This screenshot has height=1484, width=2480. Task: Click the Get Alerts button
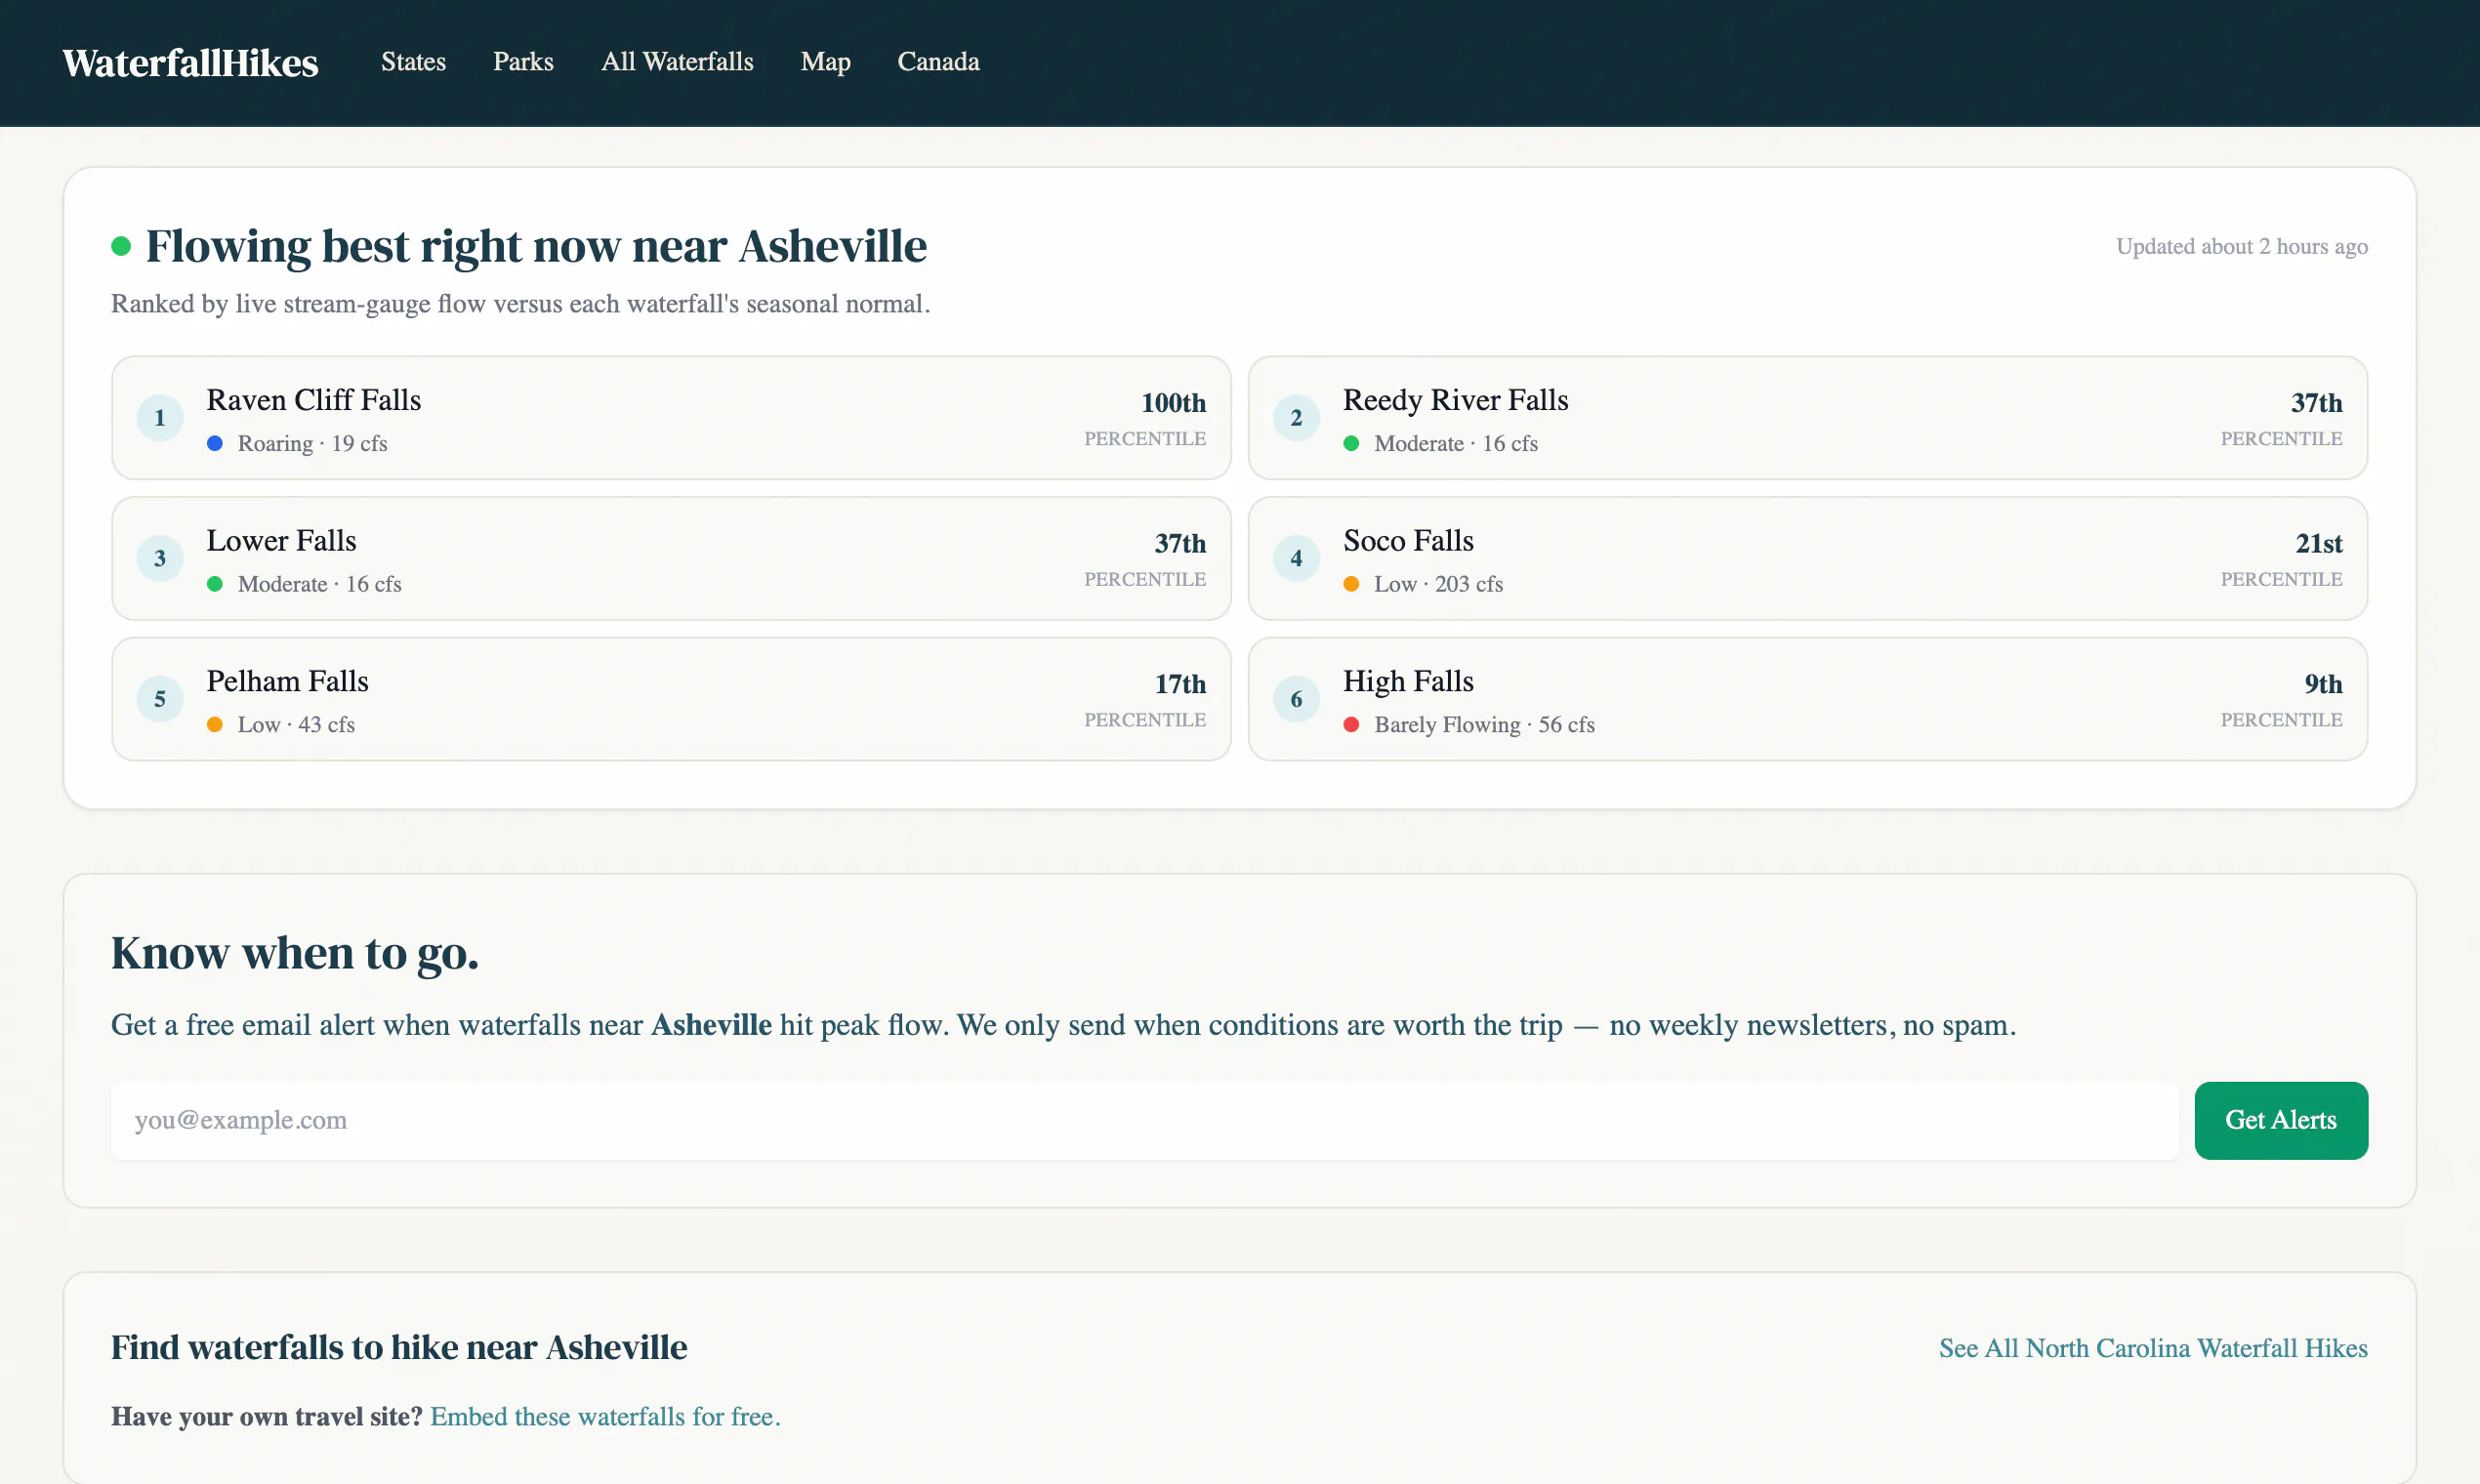[x=2280, y=1120]
